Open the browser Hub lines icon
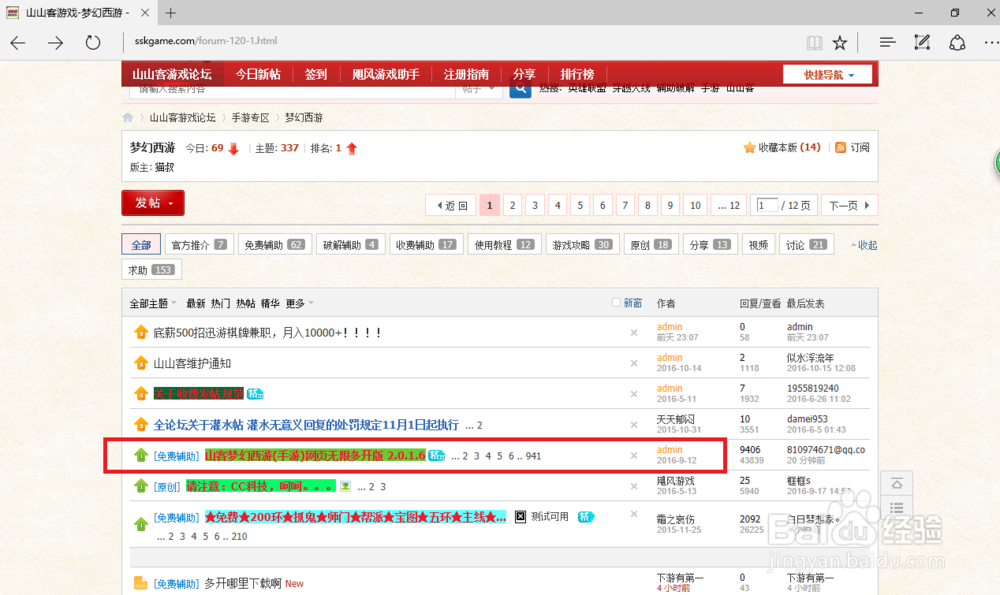Screen dimensions: 1000x595 (x=887, y=43)
